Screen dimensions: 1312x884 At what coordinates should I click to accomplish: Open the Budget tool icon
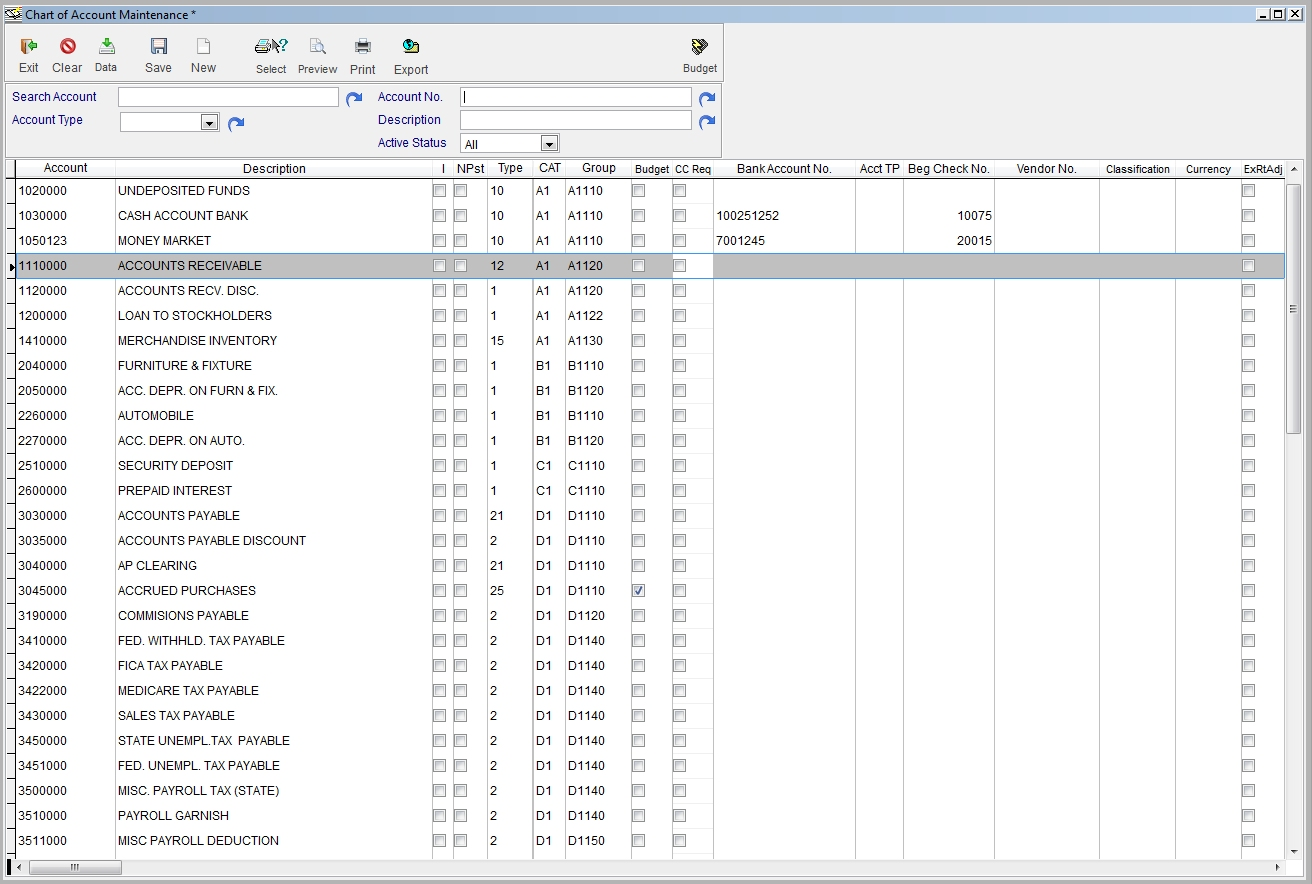pos(699,47)
